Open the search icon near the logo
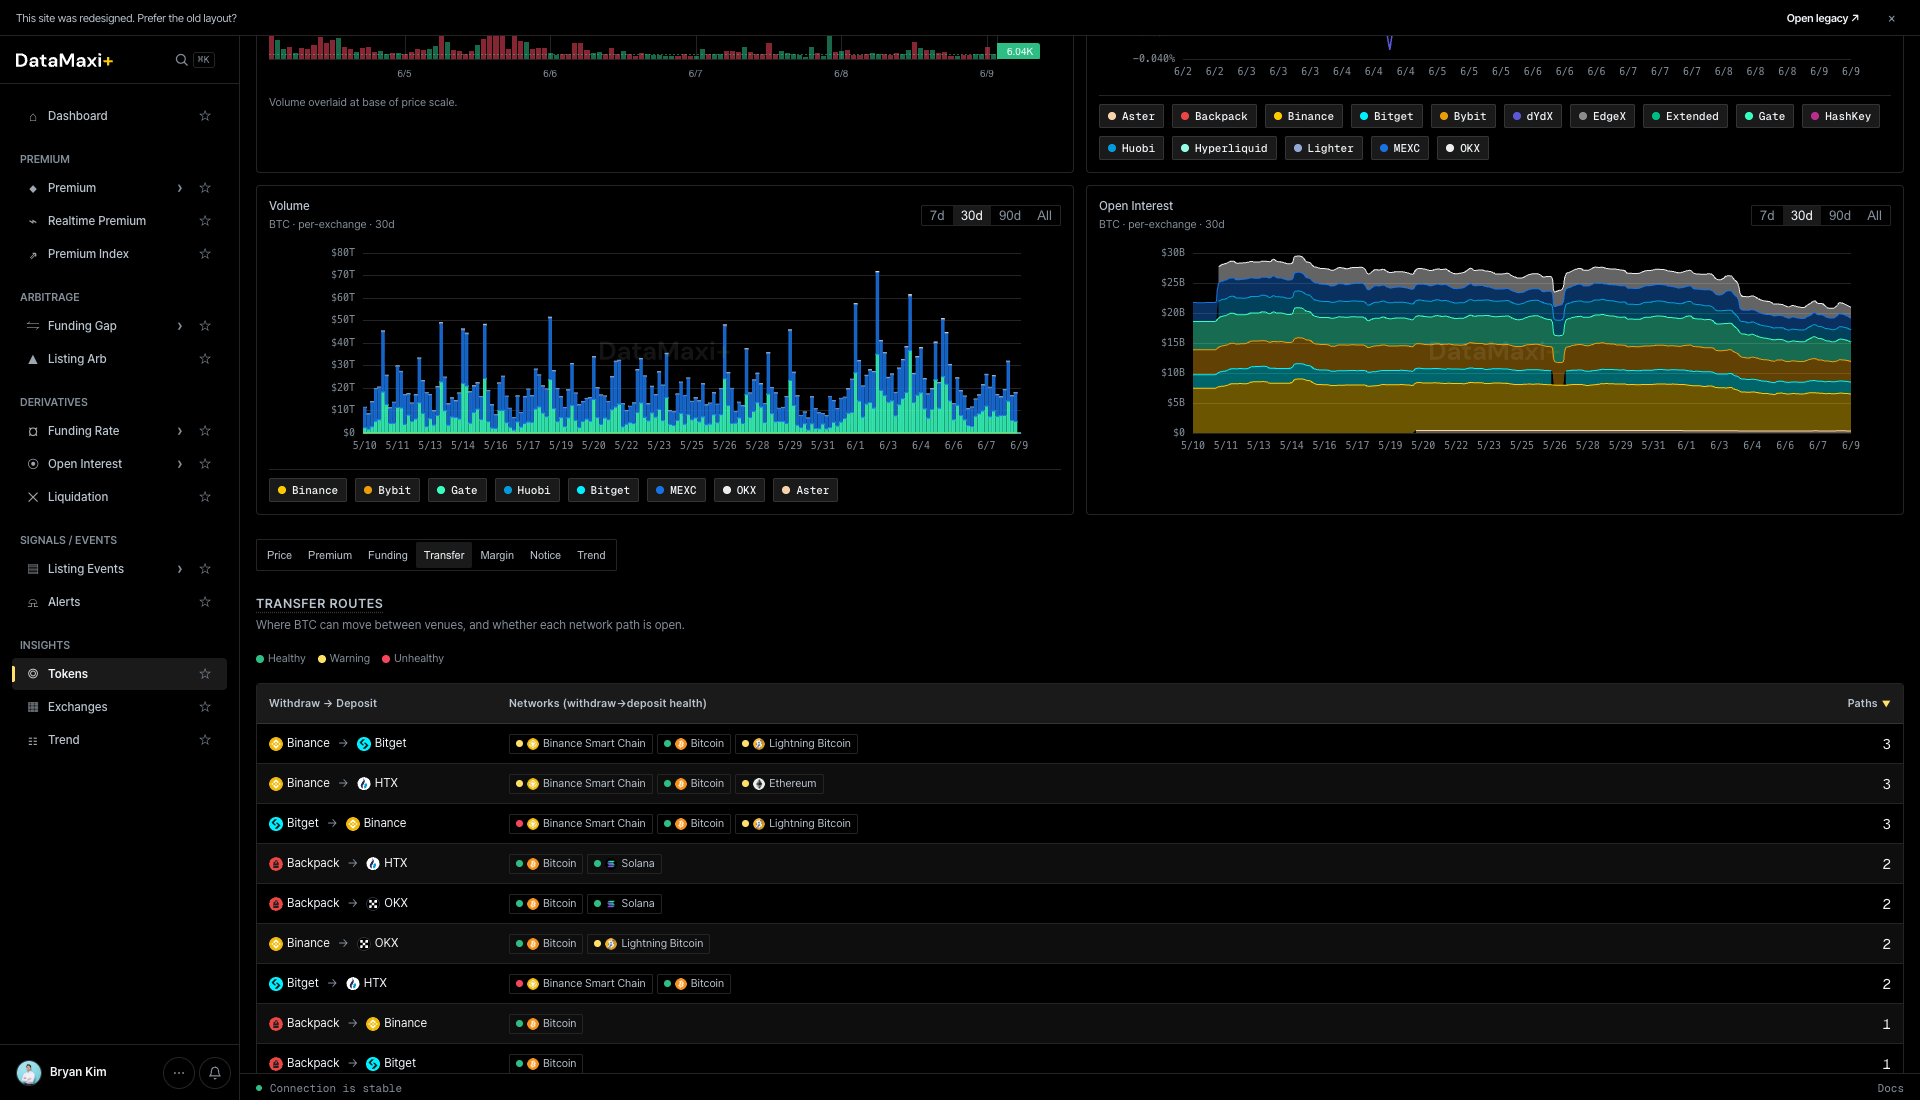 (x=181, y=60)
